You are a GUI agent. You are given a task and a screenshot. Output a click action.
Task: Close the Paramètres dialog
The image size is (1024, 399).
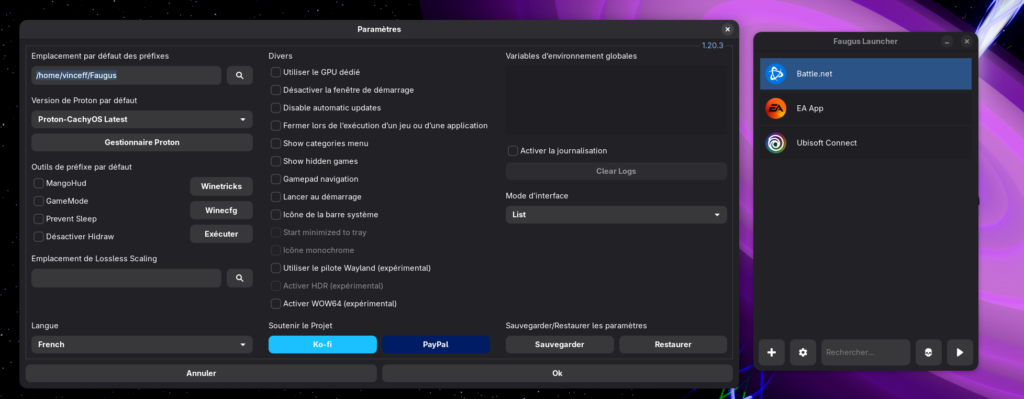tap(728, 29)
